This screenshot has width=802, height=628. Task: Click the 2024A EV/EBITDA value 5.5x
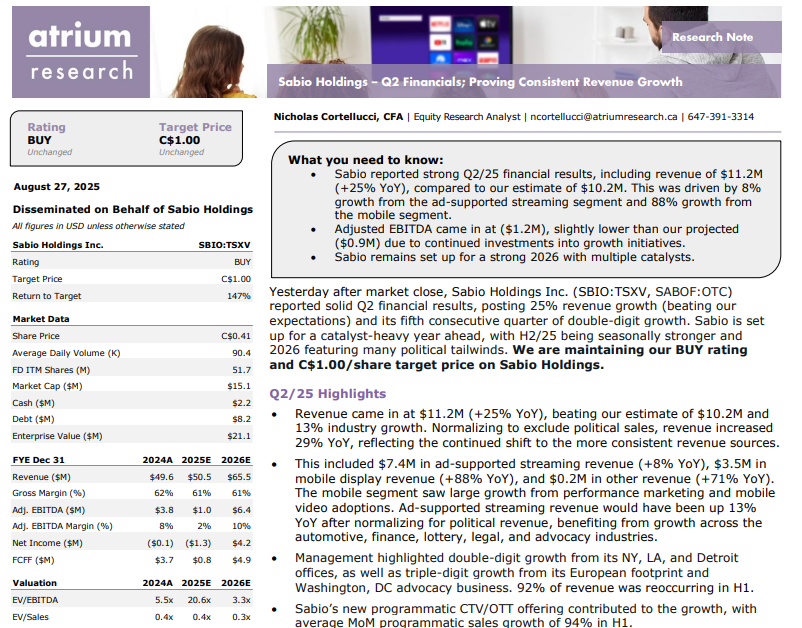[164, 600]
